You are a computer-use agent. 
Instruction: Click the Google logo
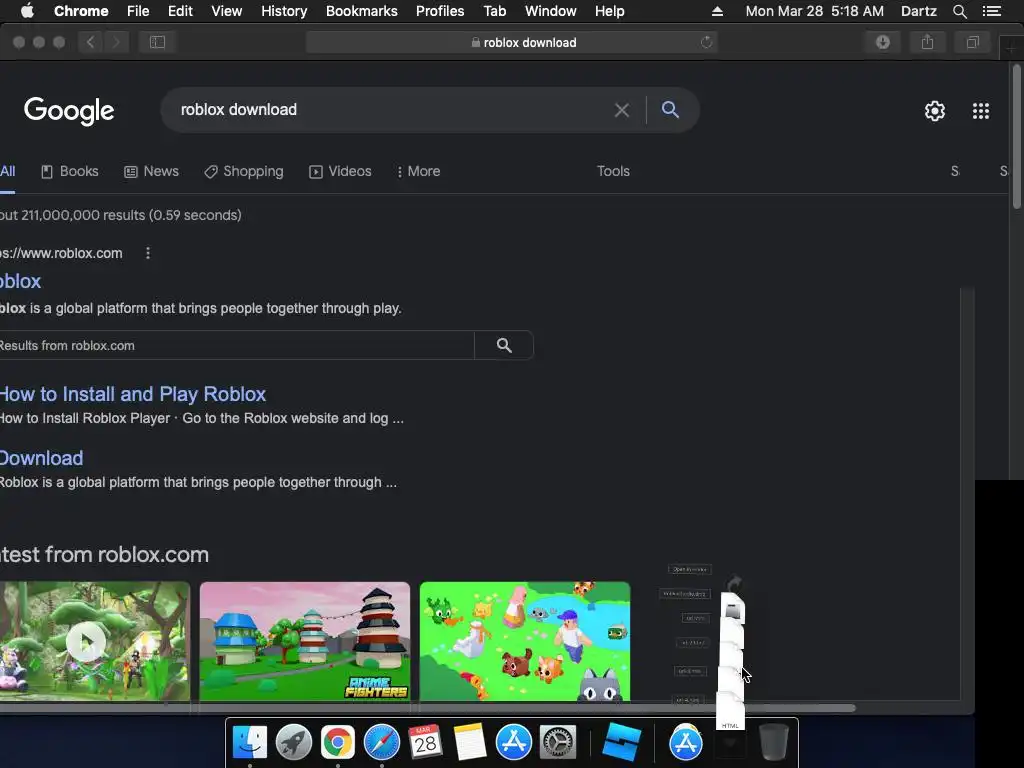[x=69, y=110]
